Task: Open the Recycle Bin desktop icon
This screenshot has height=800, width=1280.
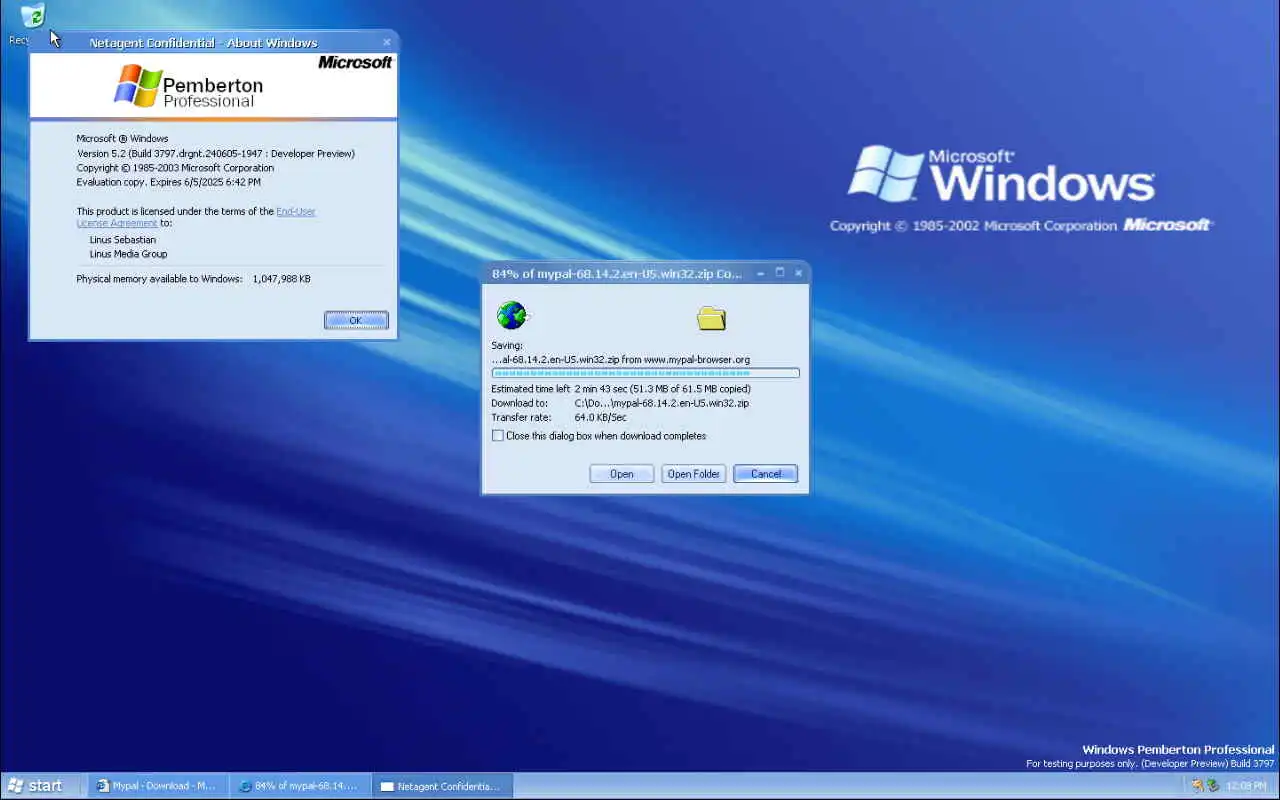Action: tap(33, 15)
